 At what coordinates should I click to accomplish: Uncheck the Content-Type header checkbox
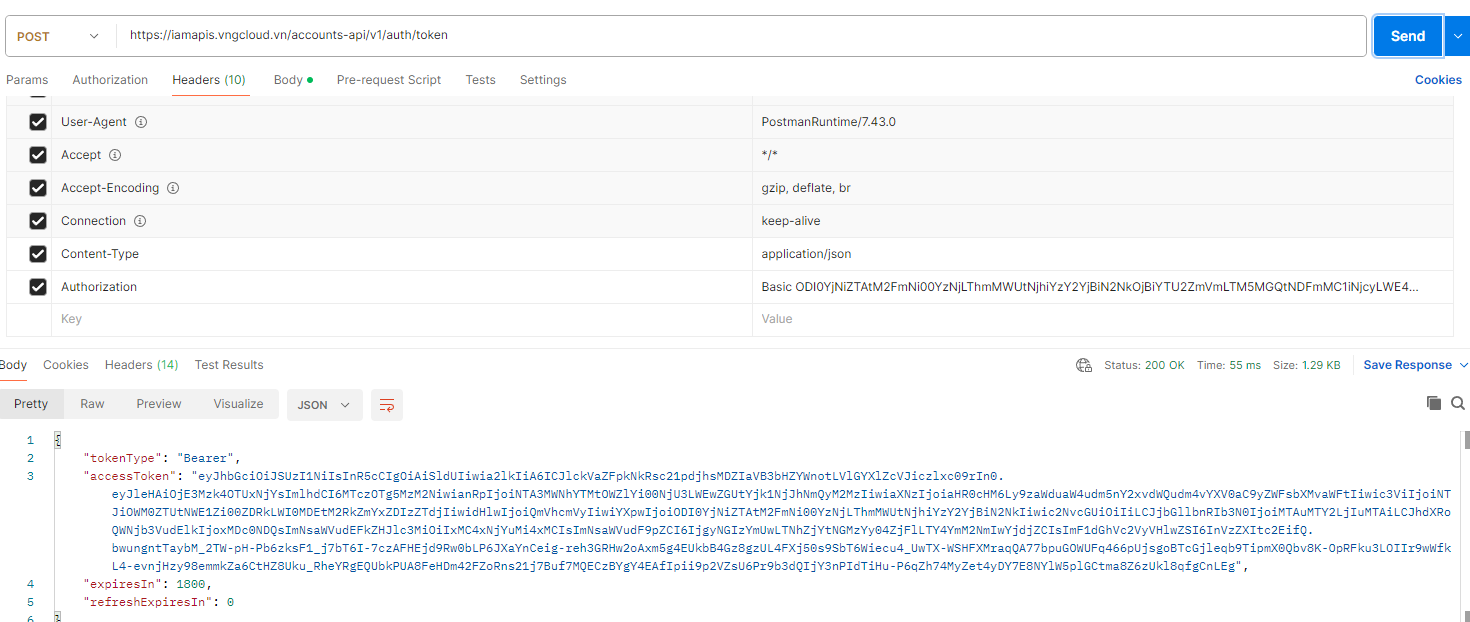coord(38,254)
